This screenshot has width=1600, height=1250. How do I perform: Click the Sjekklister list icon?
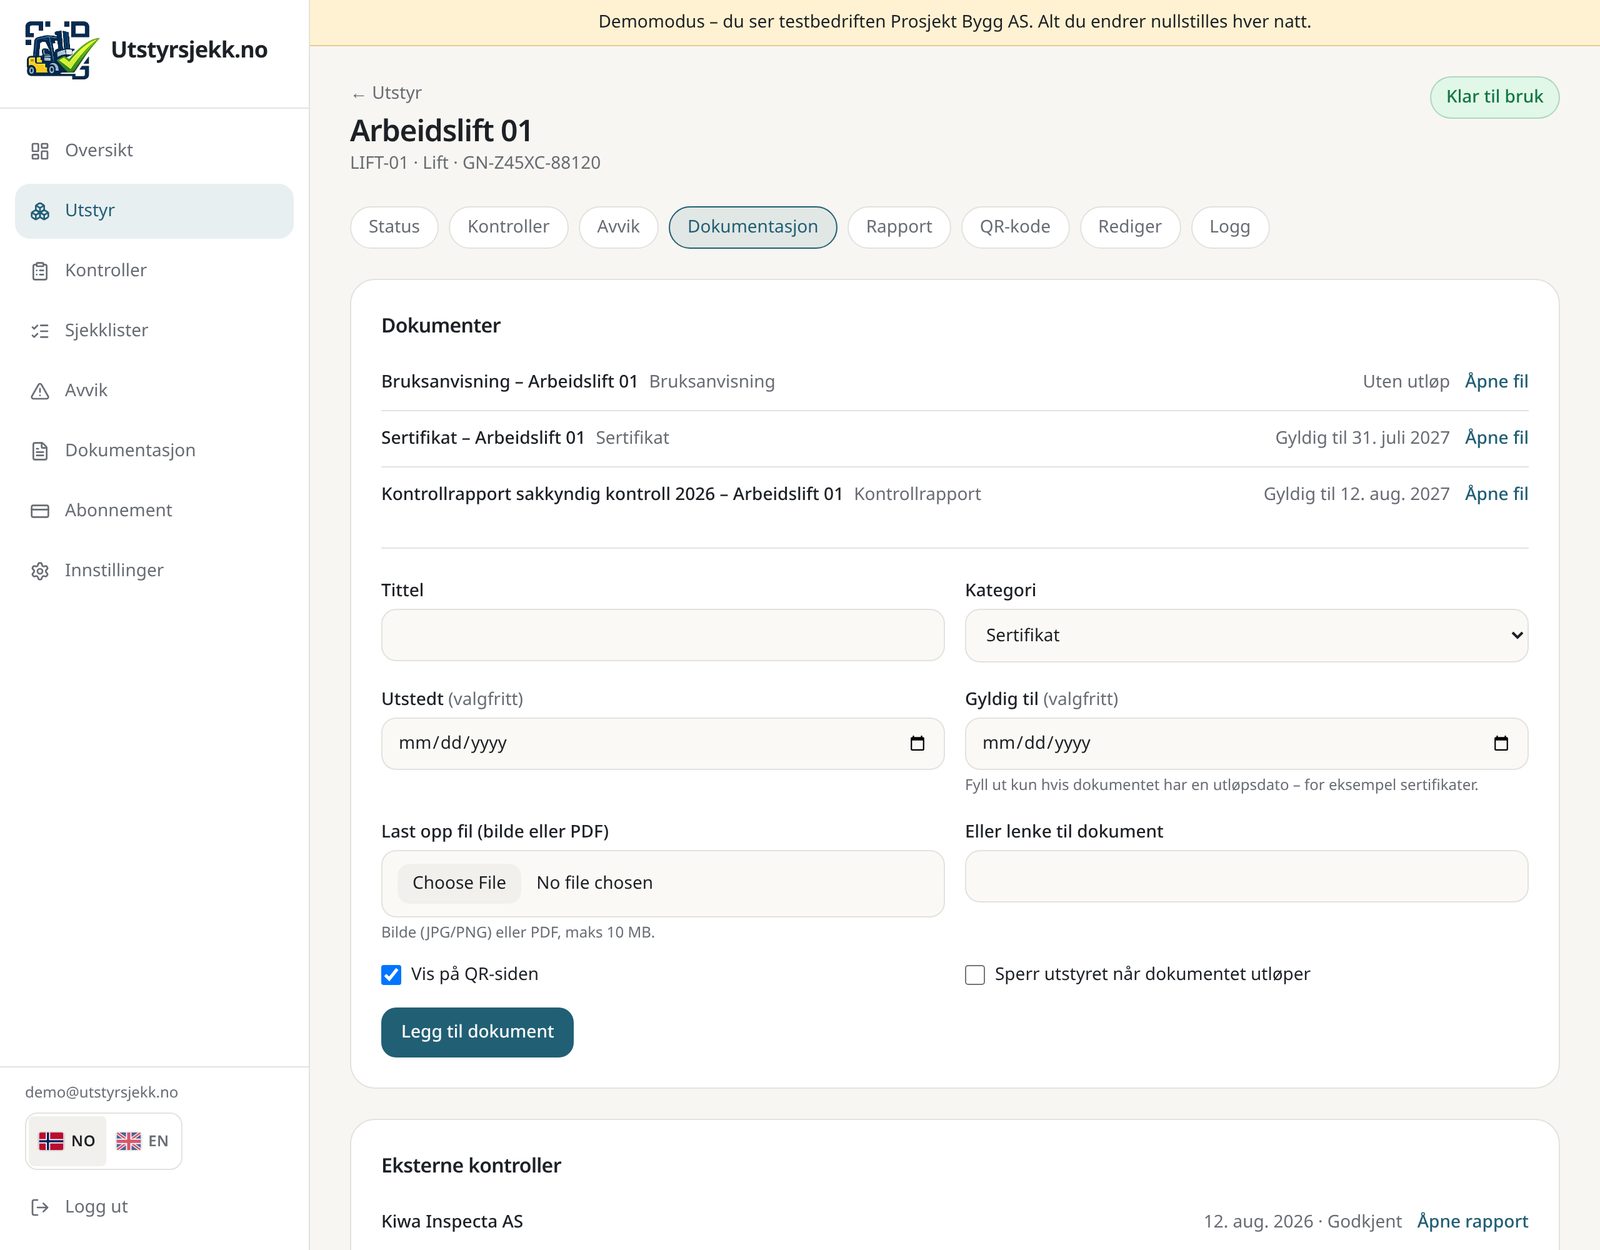click(40, 331)
